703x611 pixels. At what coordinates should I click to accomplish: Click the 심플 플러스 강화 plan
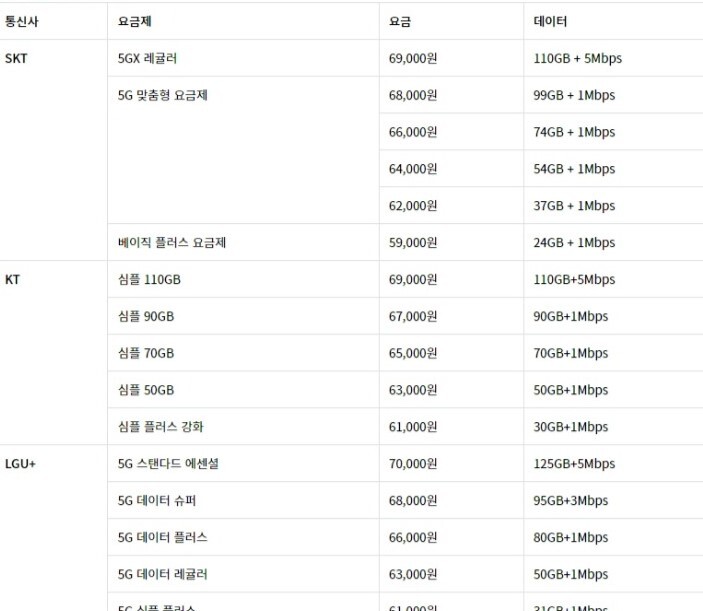click(161, 427)
